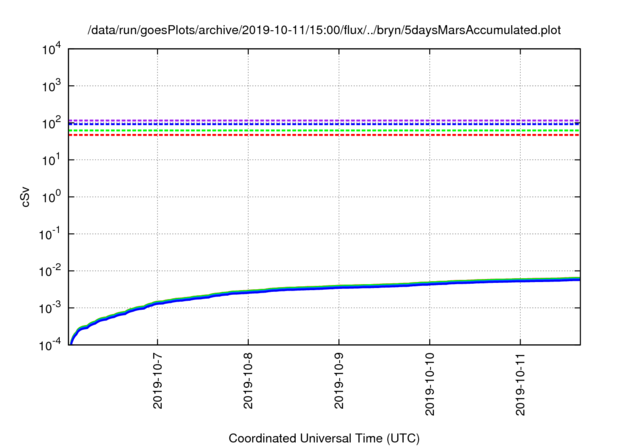Click the 10^3 y-axis tick label
This screenshot has width=640, height=448.
point(51,86)
